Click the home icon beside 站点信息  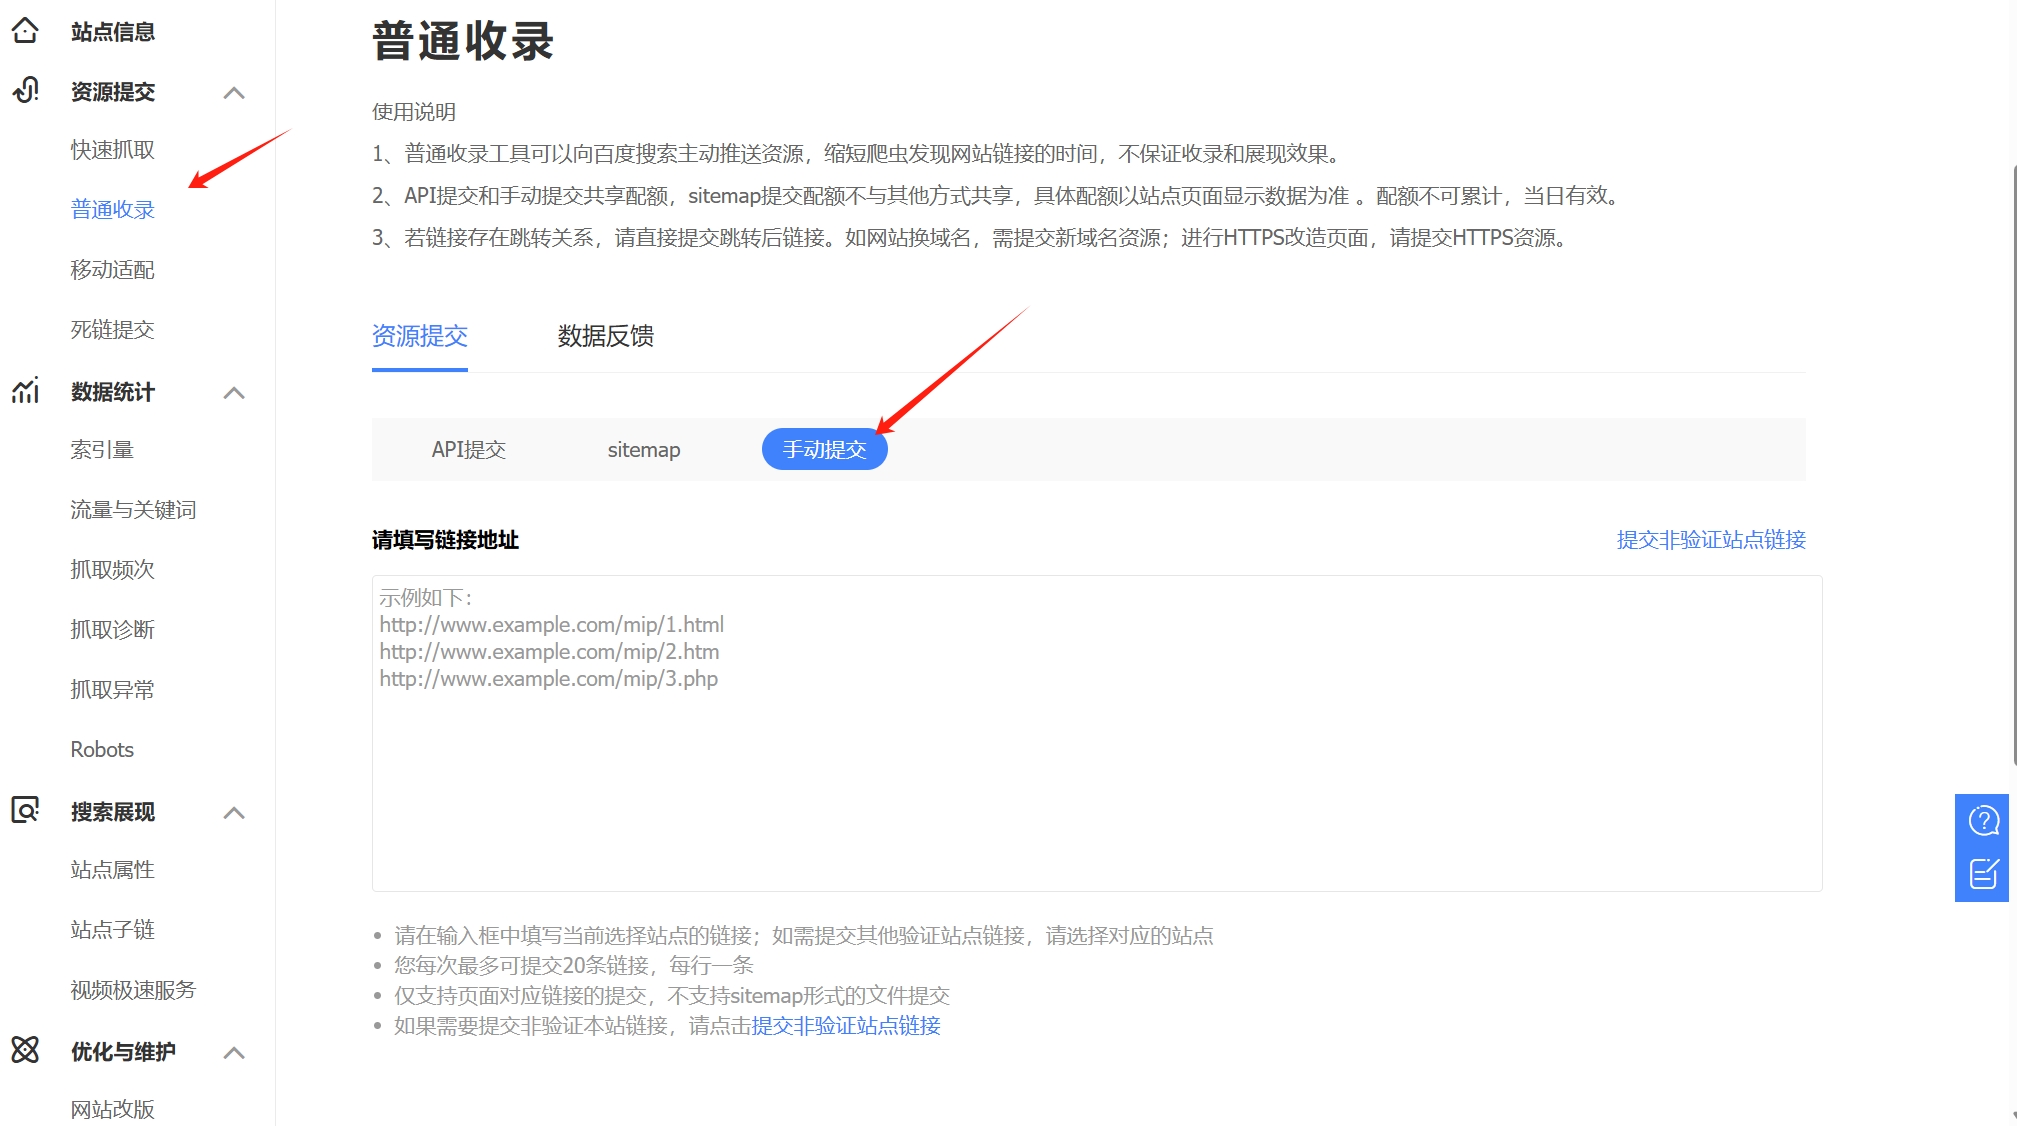point(25,31)
